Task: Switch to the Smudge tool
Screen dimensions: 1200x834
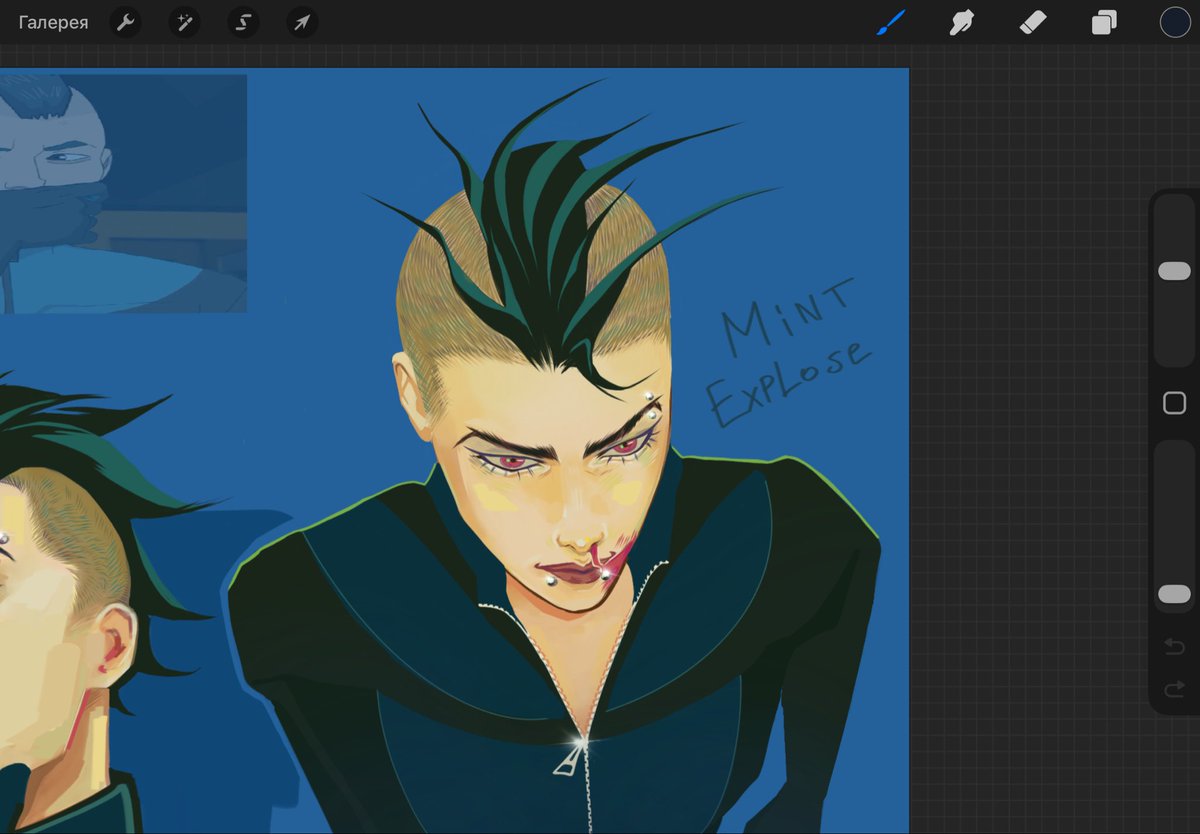Action: pos(961,22)
